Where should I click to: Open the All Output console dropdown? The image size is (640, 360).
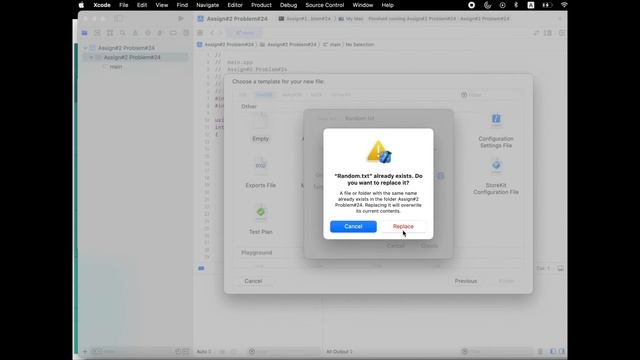tap(340, 351)
